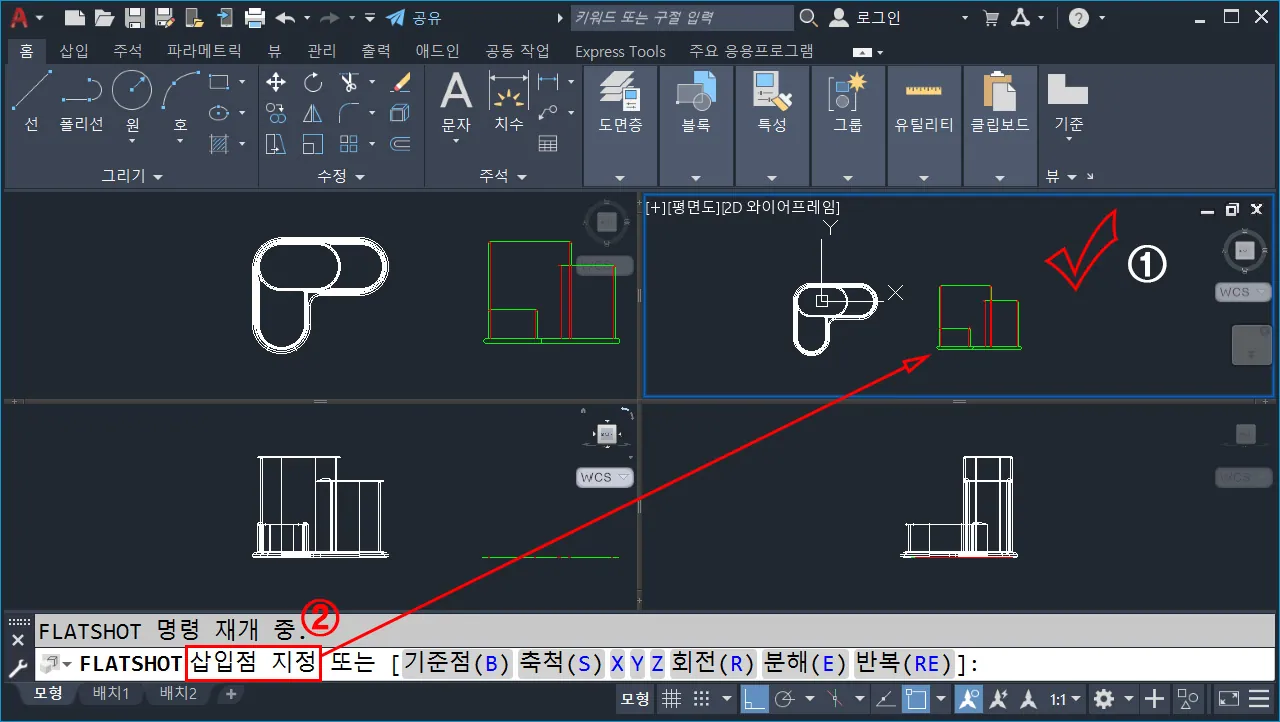The image size is (1280, 722).
Task: Click the Explode tool icon
Action: (400, 113)
